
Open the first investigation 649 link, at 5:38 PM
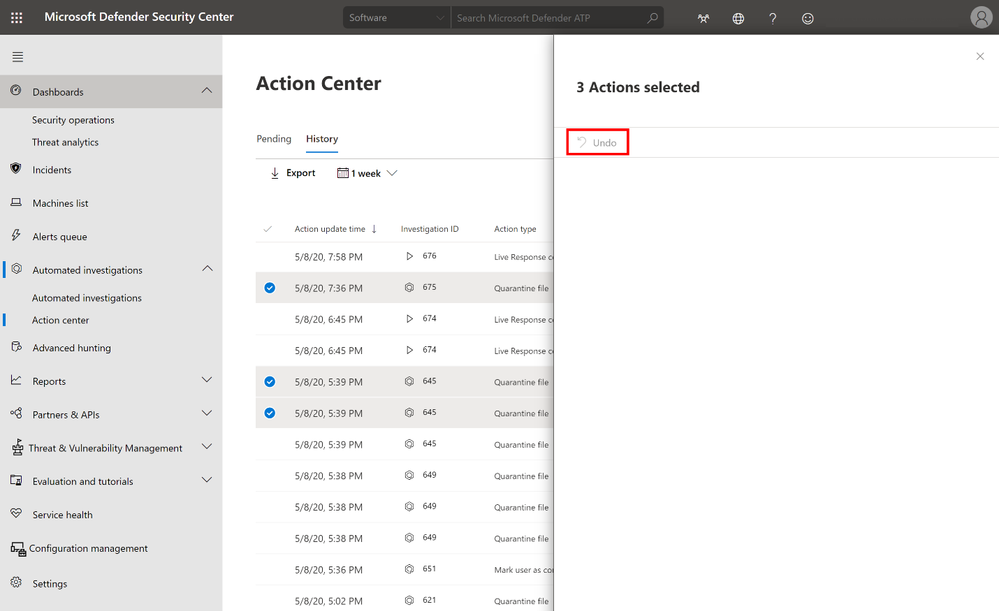click(429, 475)
